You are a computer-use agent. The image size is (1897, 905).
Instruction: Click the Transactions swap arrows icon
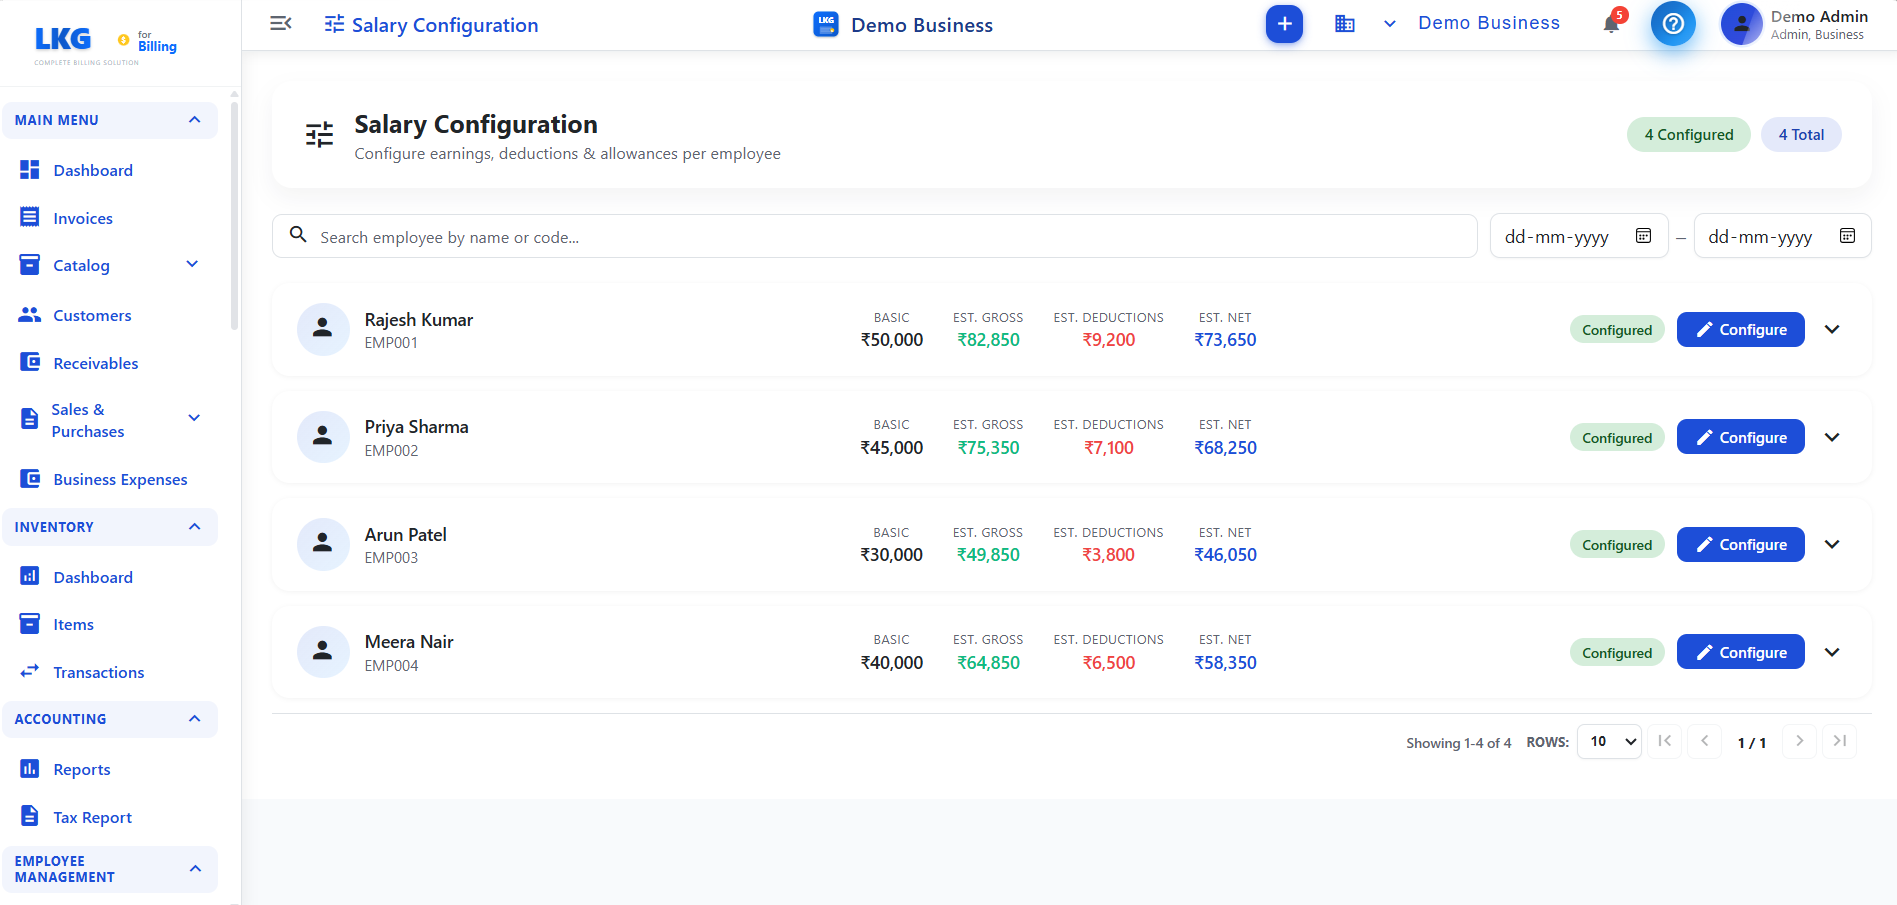point(30,671)
